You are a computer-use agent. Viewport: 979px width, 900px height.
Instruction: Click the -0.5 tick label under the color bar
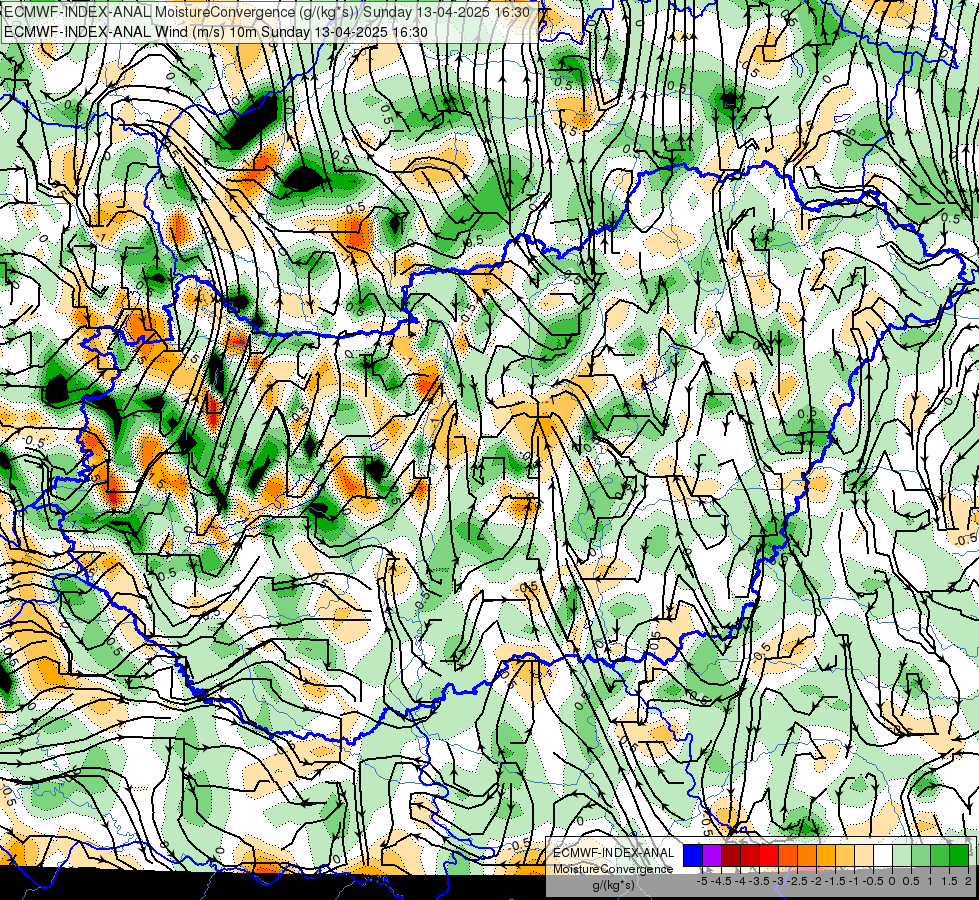point(873,881)
